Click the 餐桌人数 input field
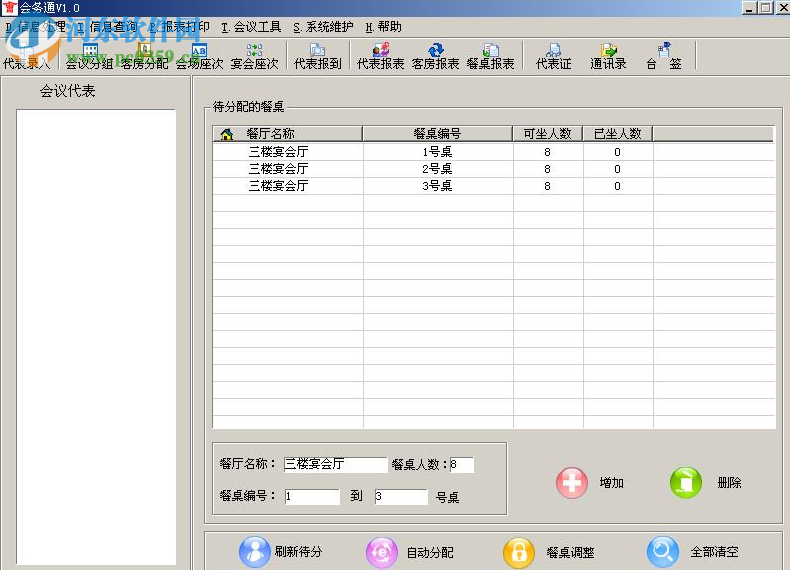This screenshot has height=570, width=790. point(461,464)
